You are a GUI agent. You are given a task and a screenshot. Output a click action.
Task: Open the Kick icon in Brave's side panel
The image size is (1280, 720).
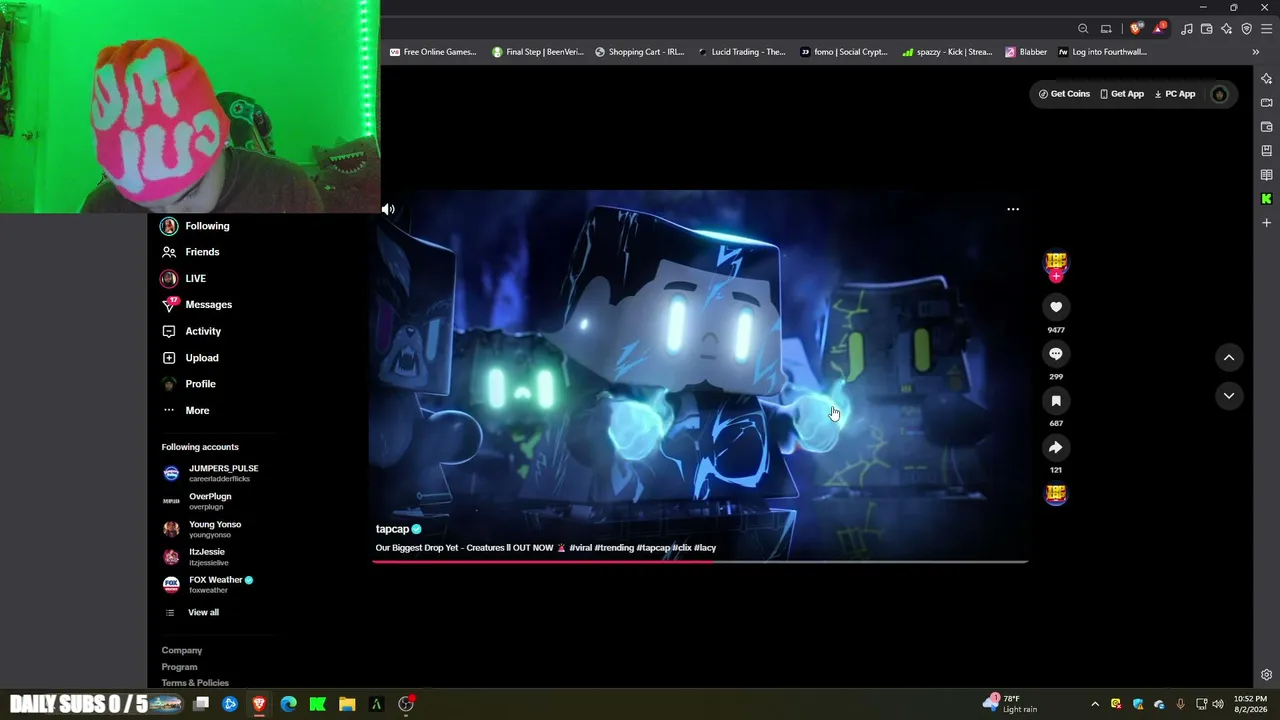click(1266, 199)
